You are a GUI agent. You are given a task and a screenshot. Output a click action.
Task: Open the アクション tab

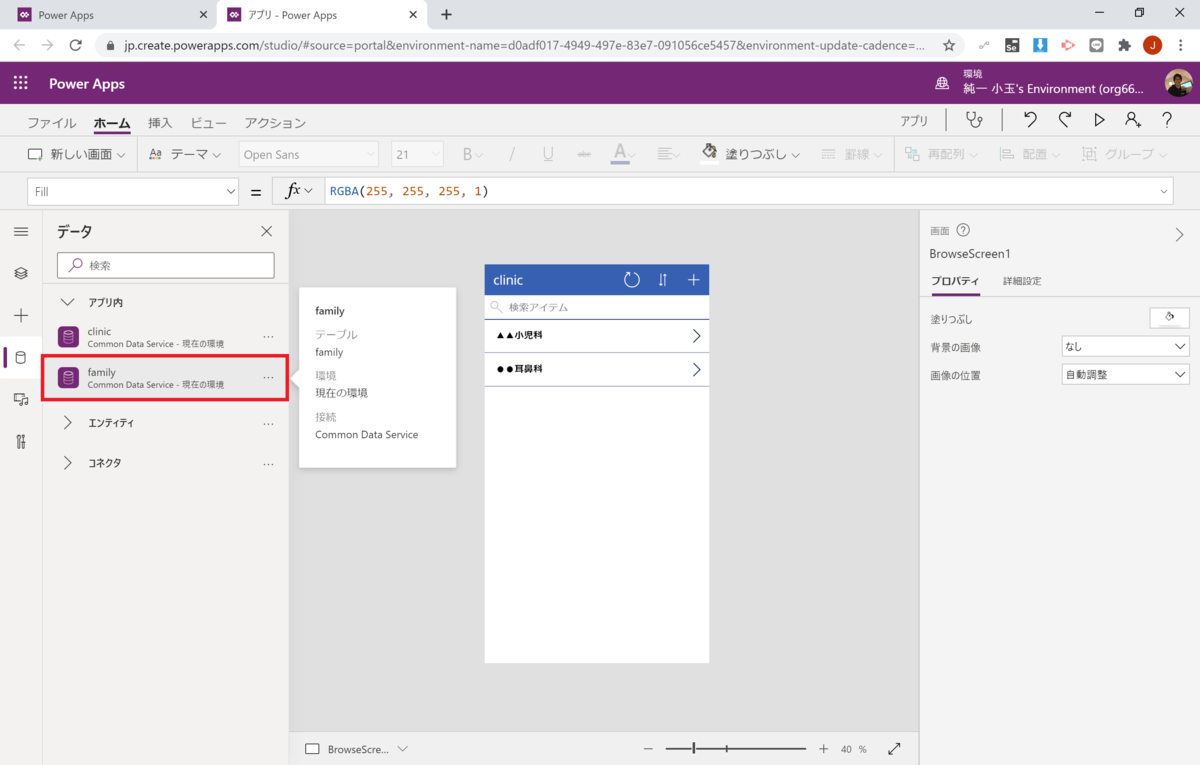275,123
